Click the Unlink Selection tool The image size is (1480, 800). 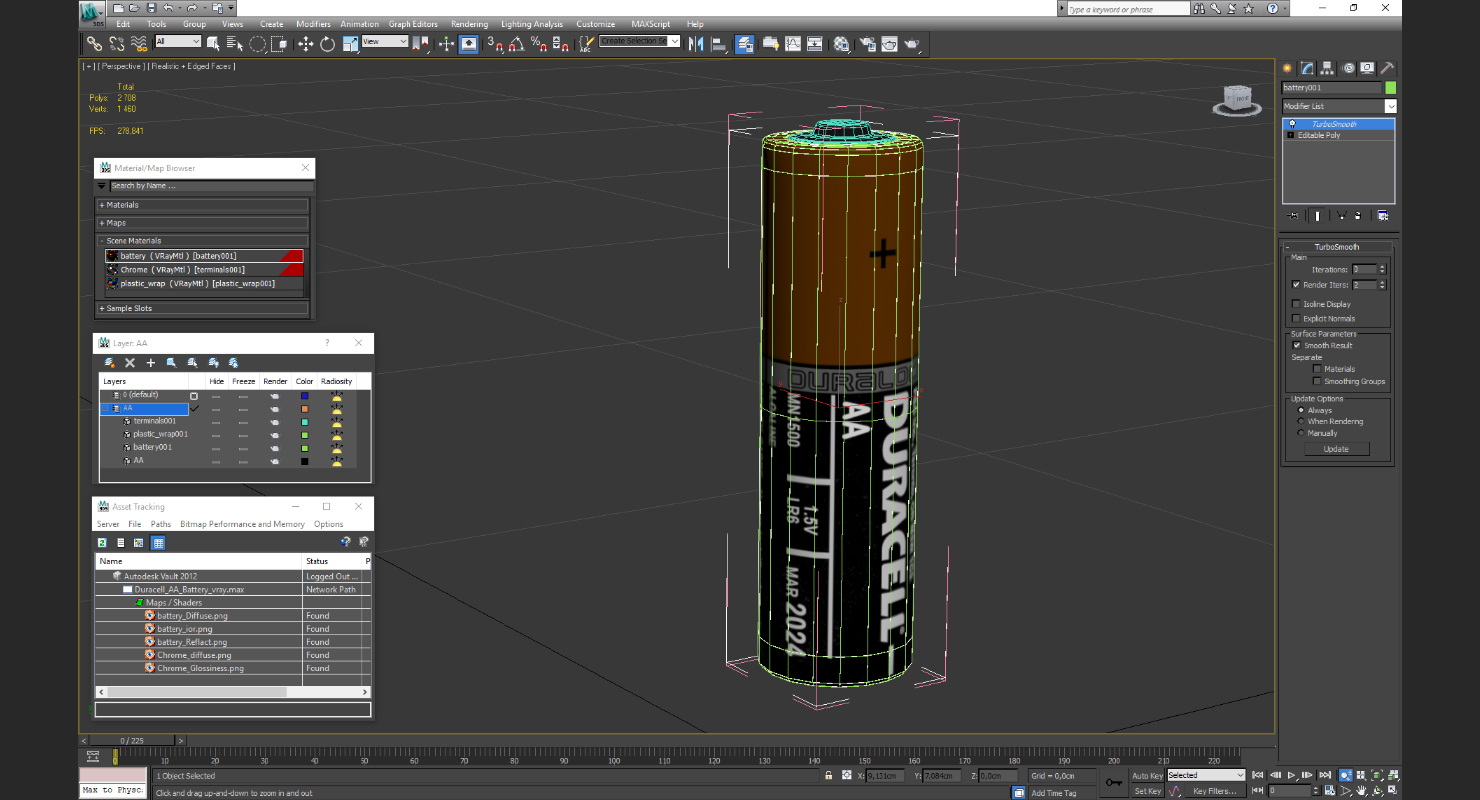click(x=116, y=43)
